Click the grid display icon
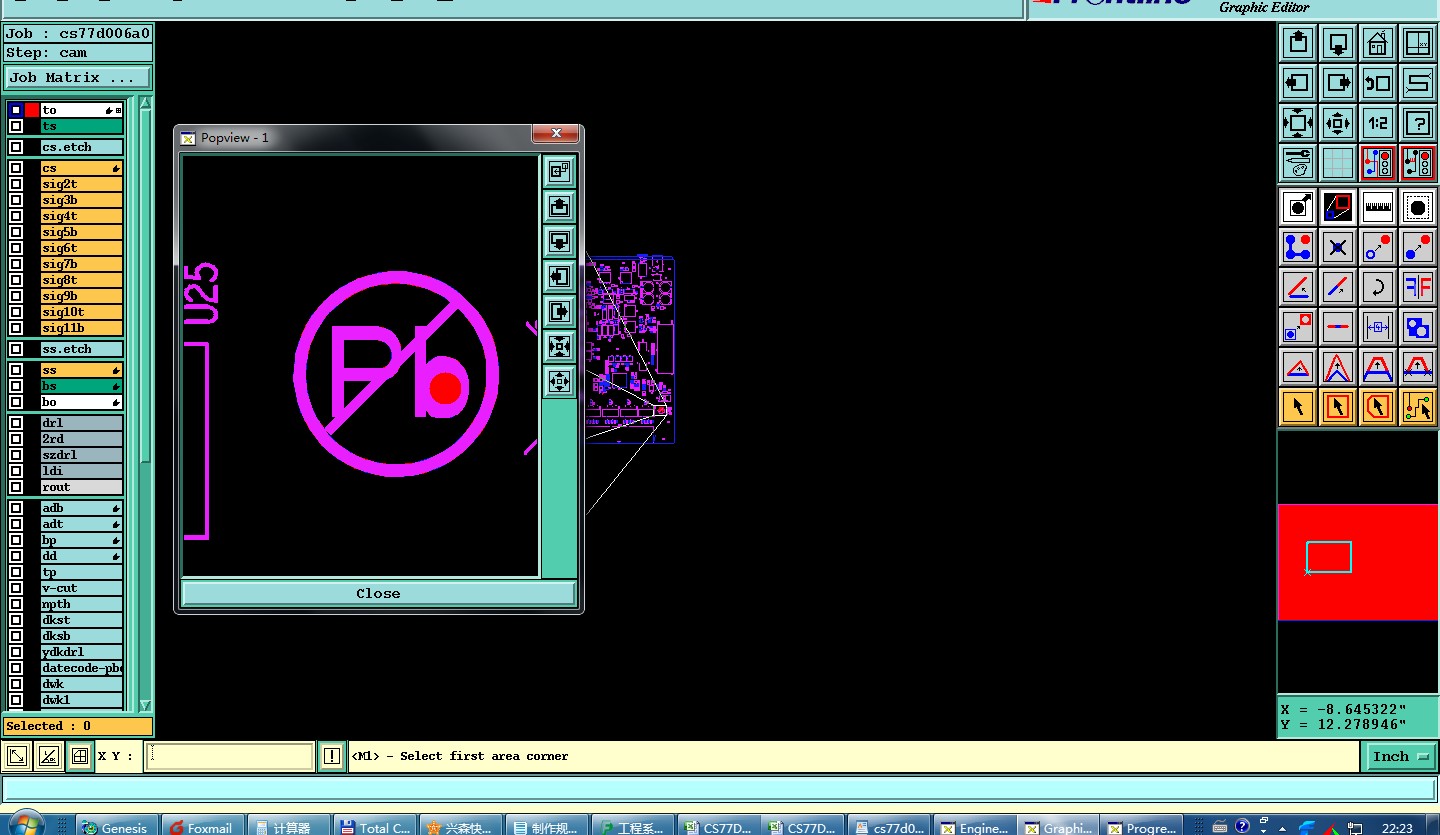 (x=1338, y=163)
